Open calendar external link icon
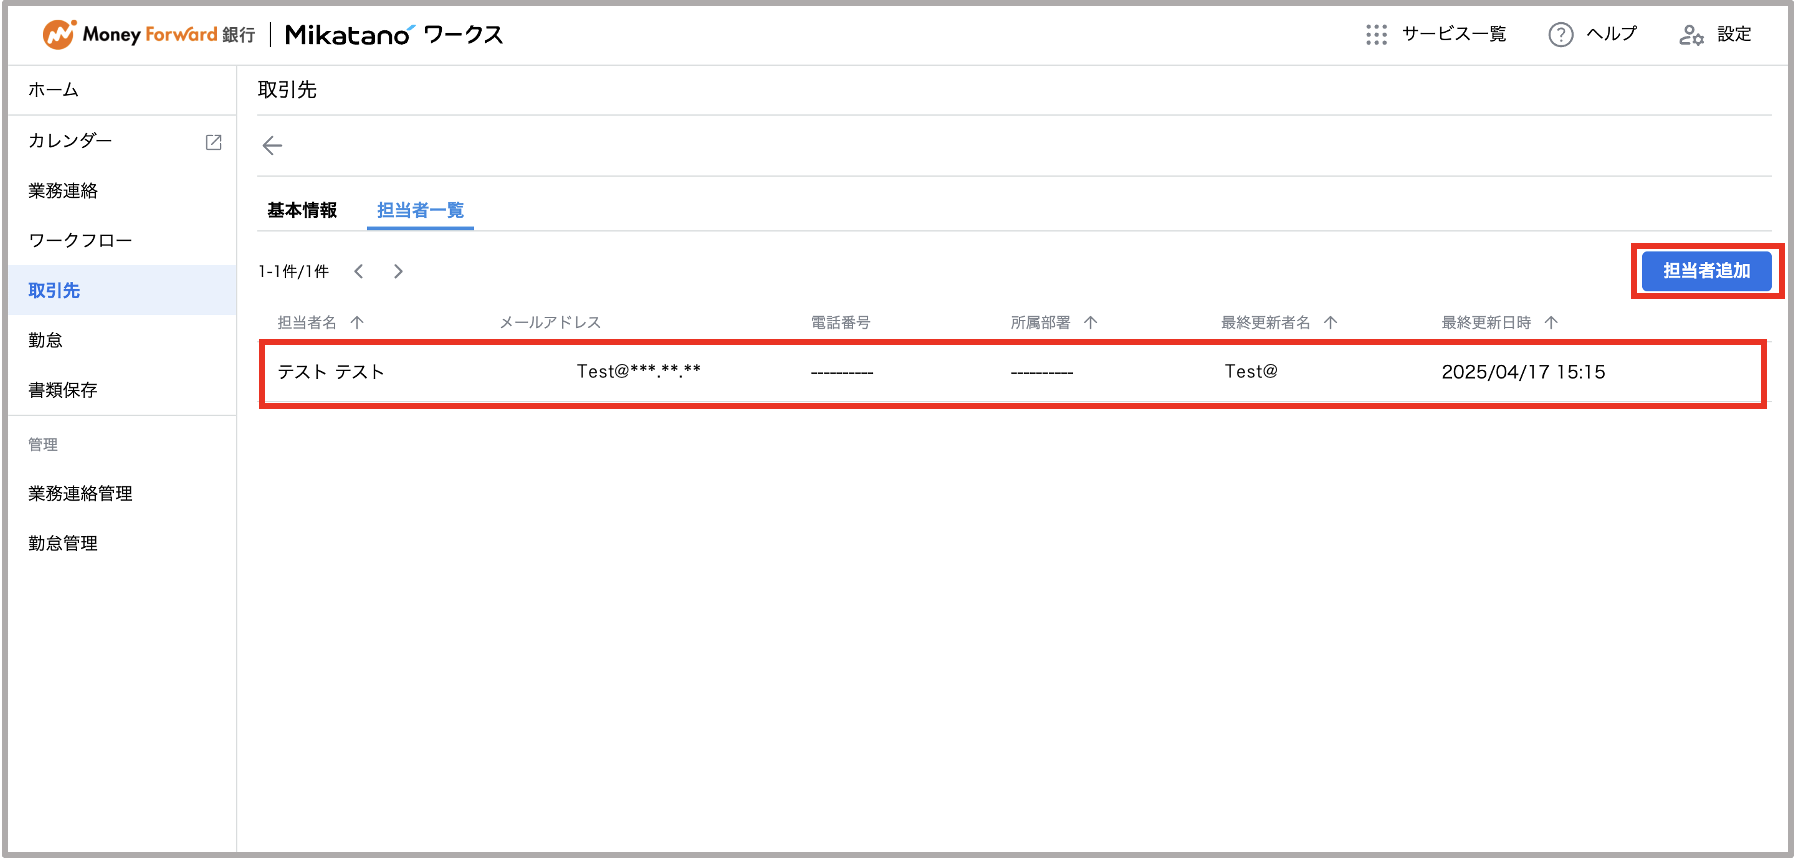Viewport: 1796px width, 862px height. 213,142
